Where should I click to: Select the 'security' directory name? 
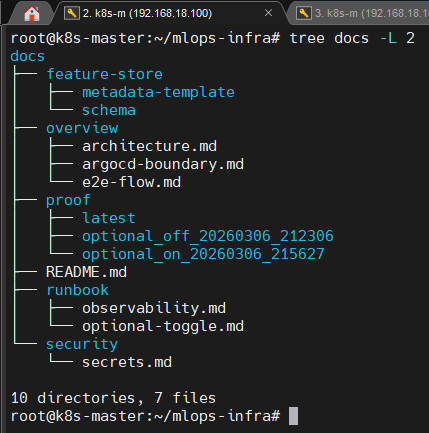tap(82, 344)
